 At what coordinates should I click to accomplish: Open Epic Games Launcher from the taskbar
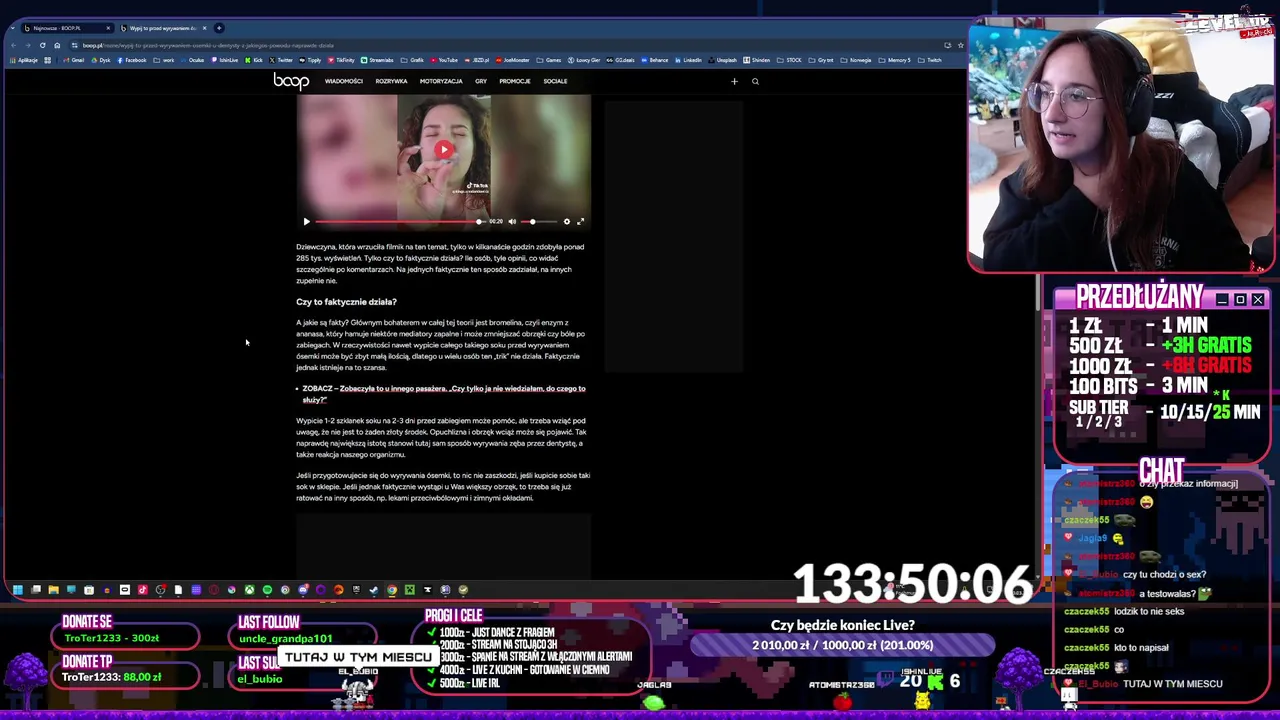pos(356,590)
